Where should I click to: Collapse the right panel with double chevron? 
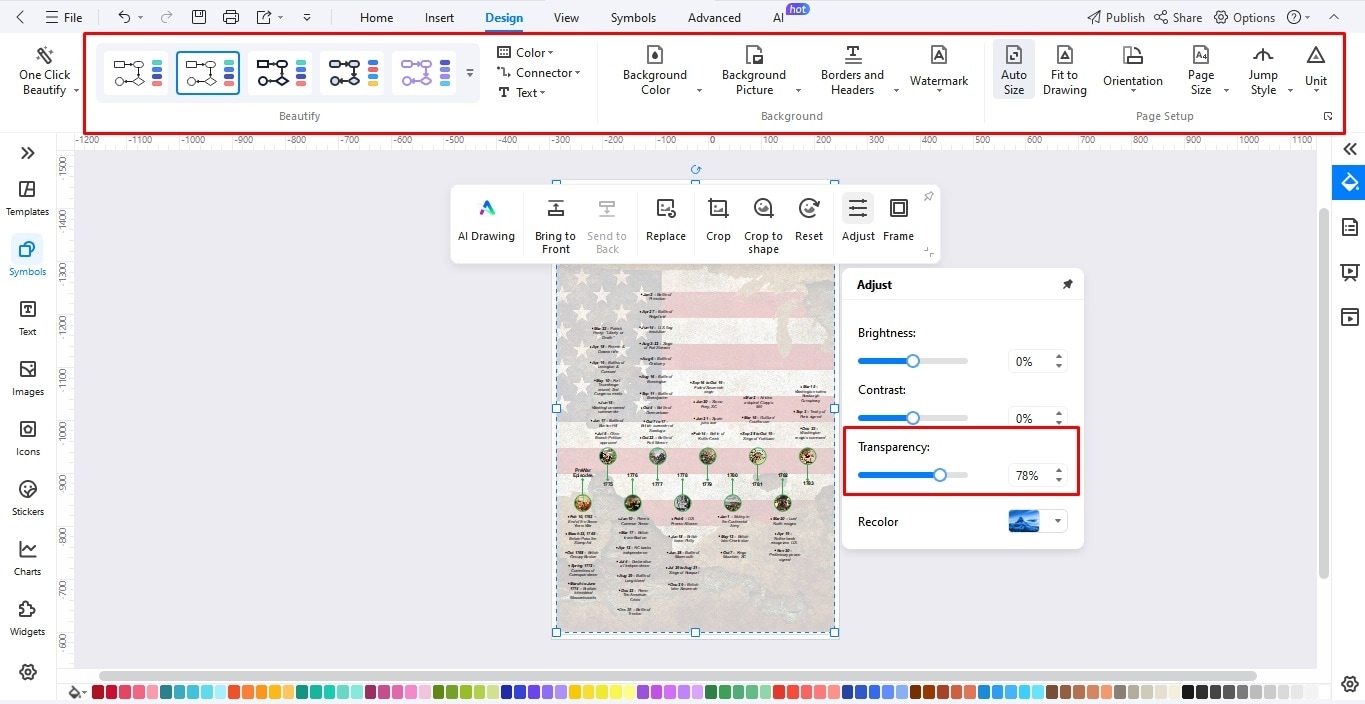[1350, 149]
